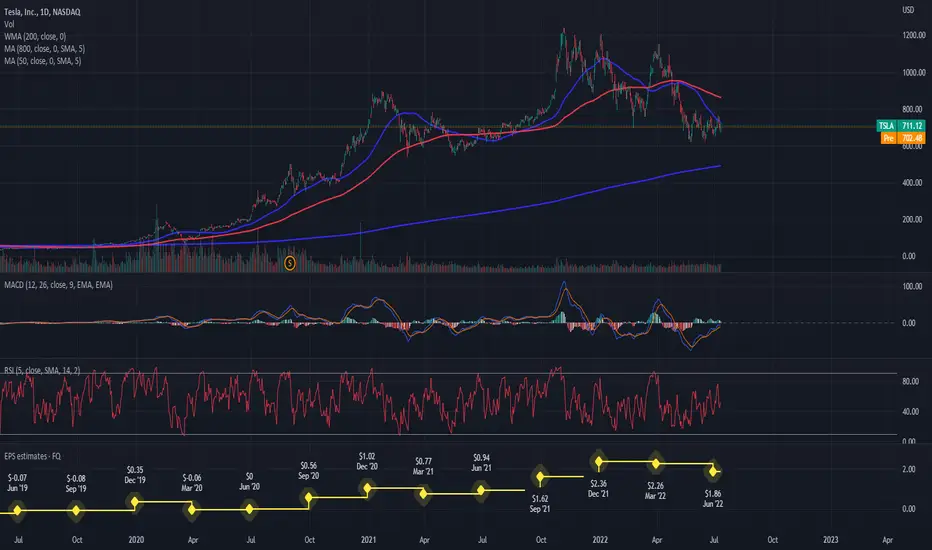Click the 2.00 EPS scale label
This screenshot has width=932, height=550.
point(909,469)
